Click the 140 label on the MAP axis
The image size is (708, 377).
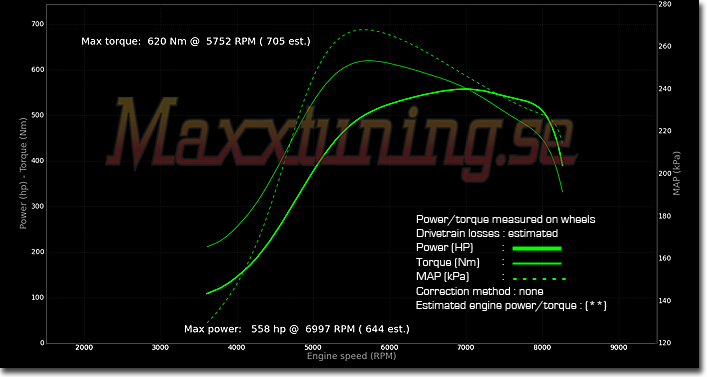click(665, 301)
